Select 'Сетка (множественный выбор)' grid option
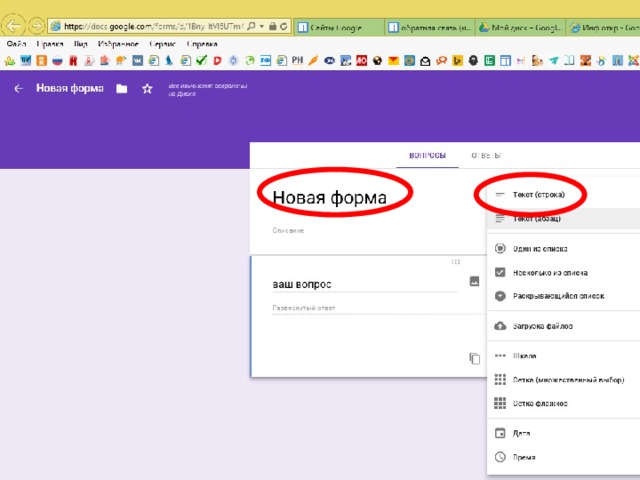 tap(567, 380)
